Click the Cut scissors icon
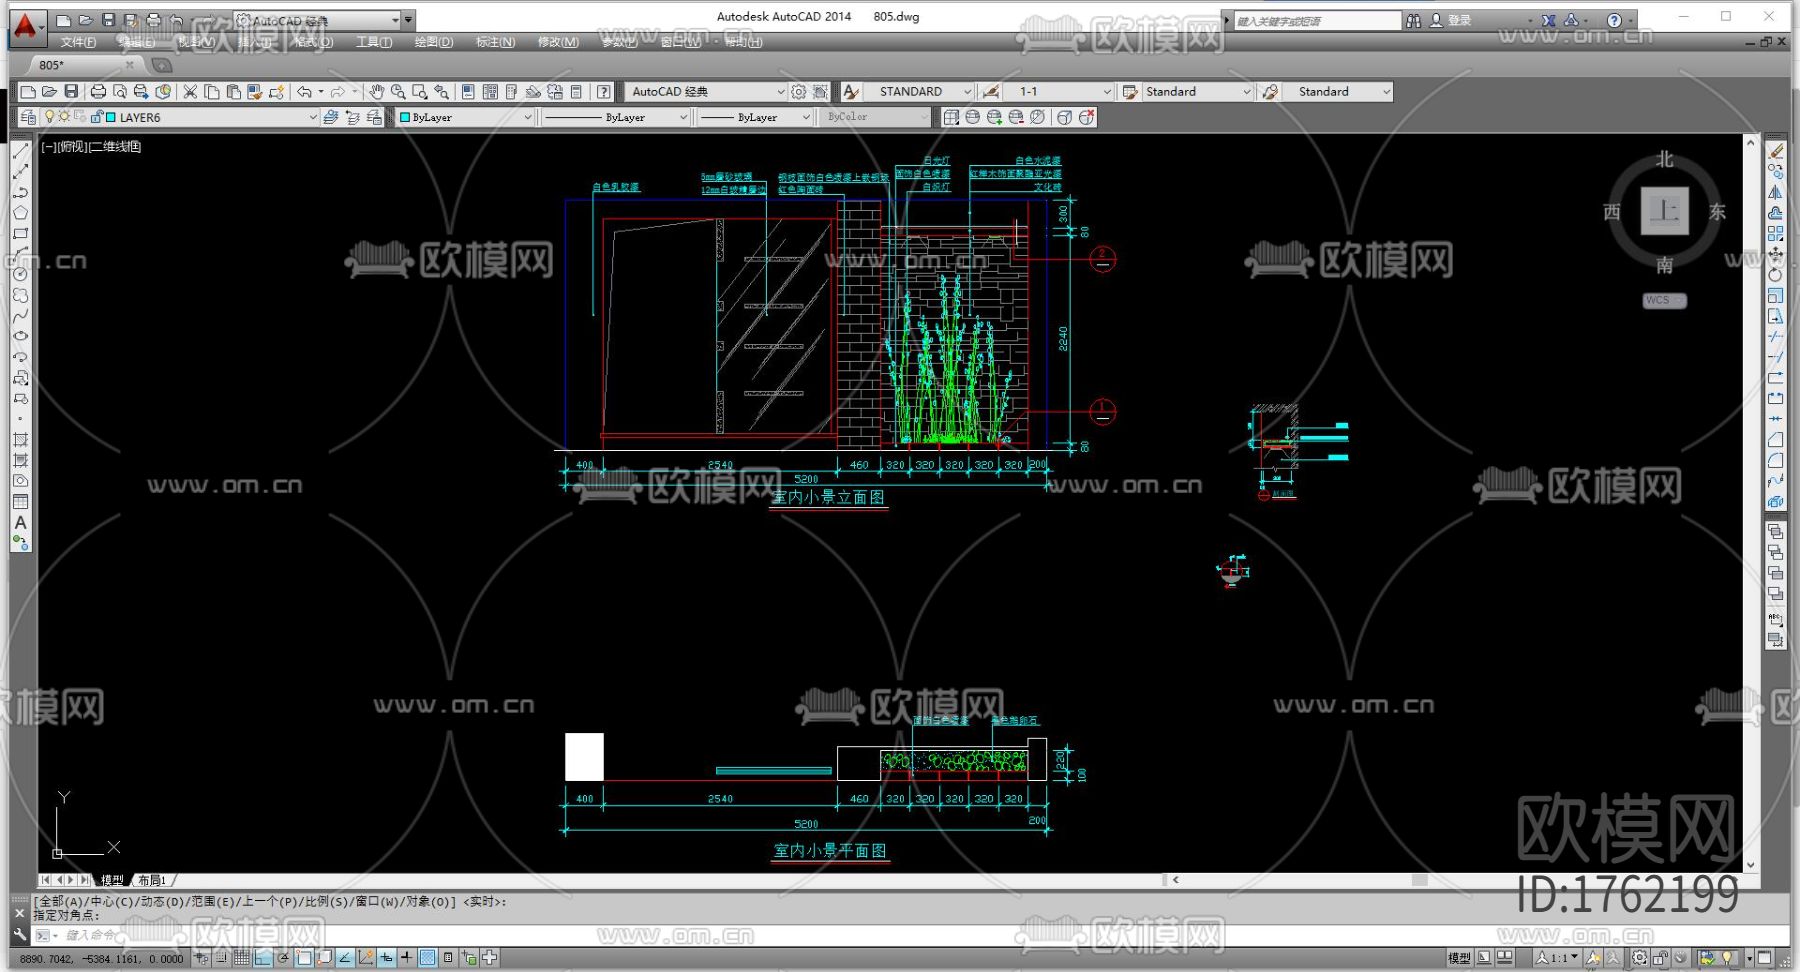Image resolution: width=1800 pixels, height=972 pixels. pos(190,92)
